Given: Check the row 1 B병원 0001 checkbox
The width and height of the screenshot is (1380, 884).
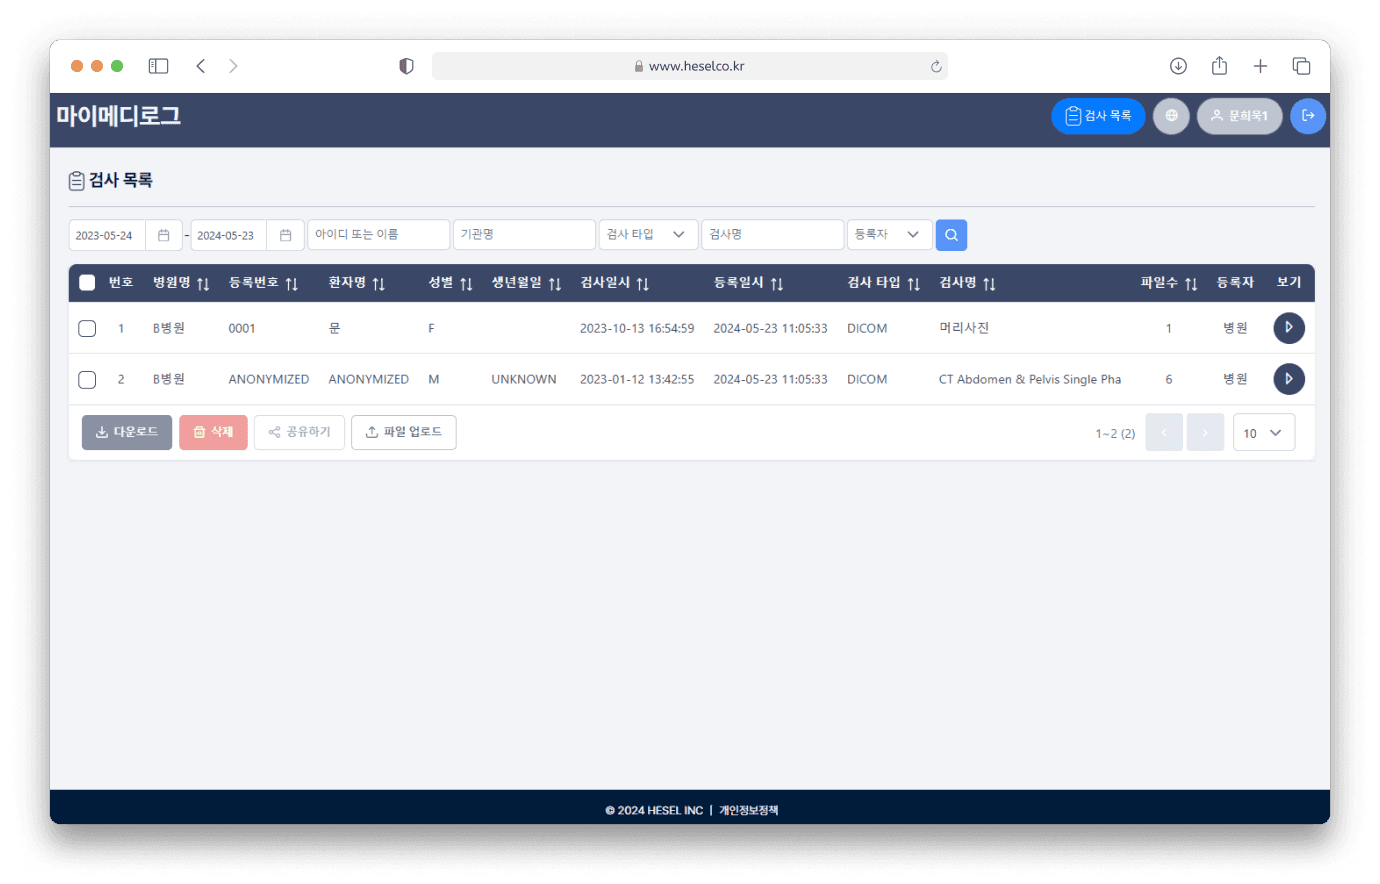Looking at the screenshot, I should coord(87,328).
